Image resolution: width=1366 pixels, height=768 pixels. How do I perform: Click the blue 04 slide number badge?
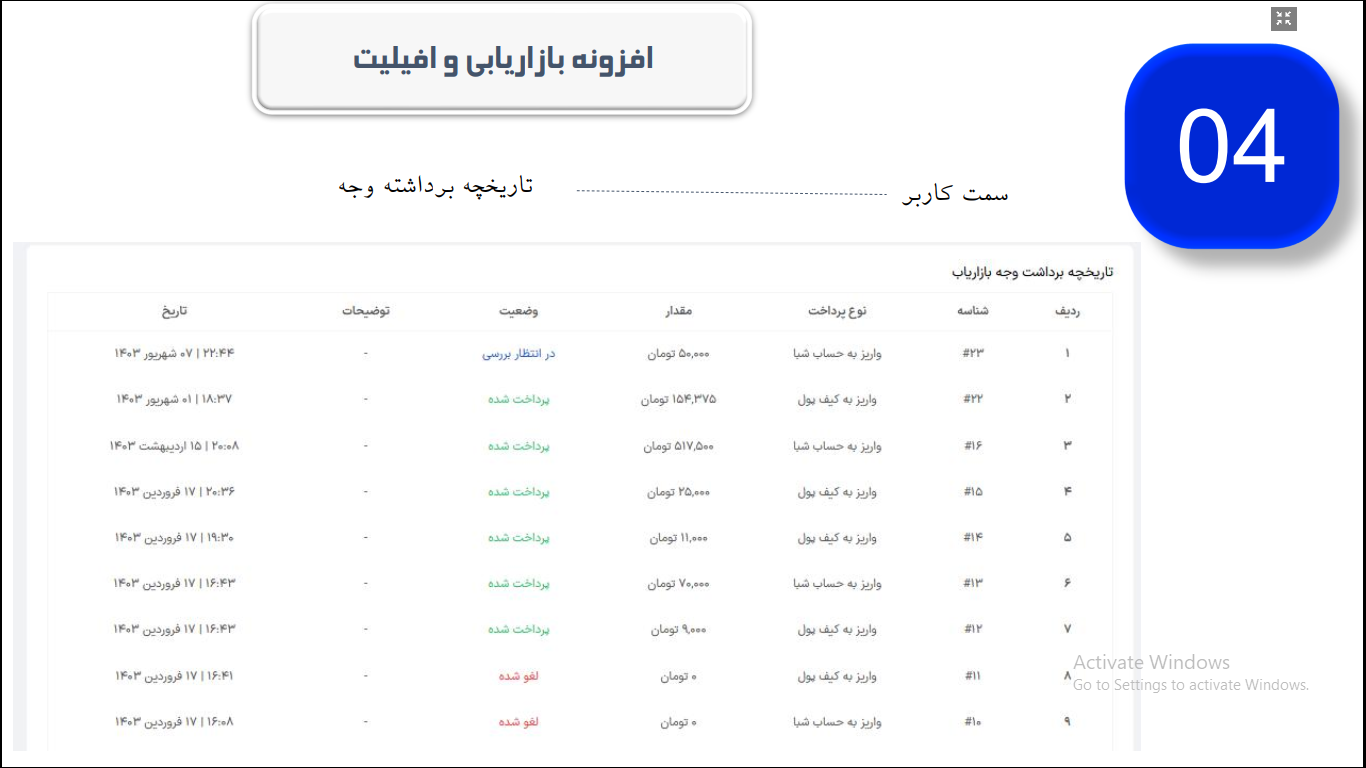(1231, 146)
